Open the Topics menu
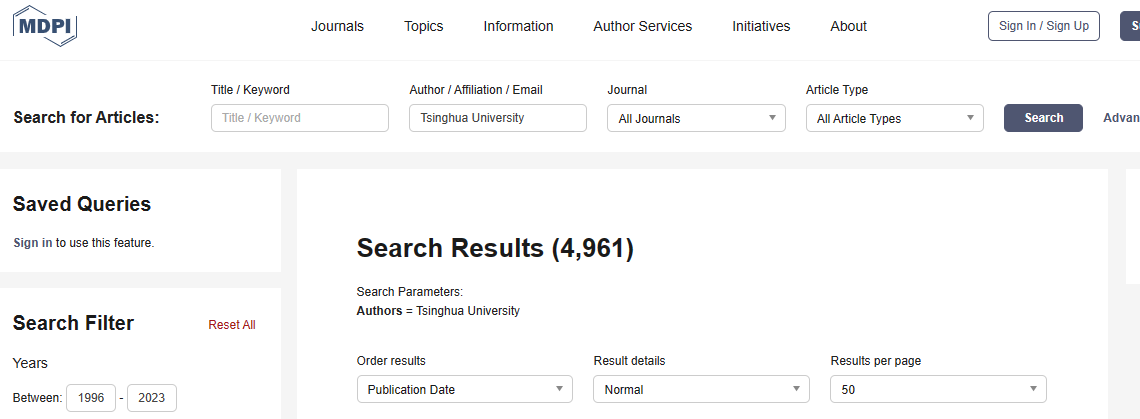 [x=423, y=26]
